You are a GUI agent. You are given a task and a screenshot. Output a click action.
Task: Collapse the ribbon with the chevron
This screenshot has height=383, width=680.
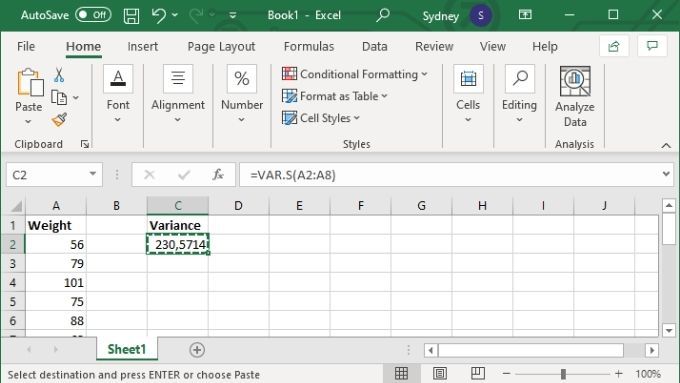[666, 145]
